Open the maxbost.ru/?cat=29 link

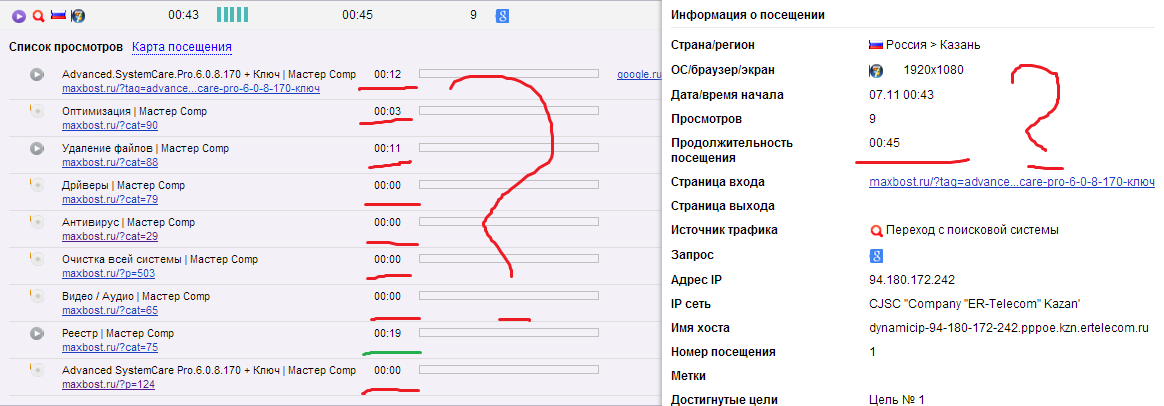tap(110, 237)
